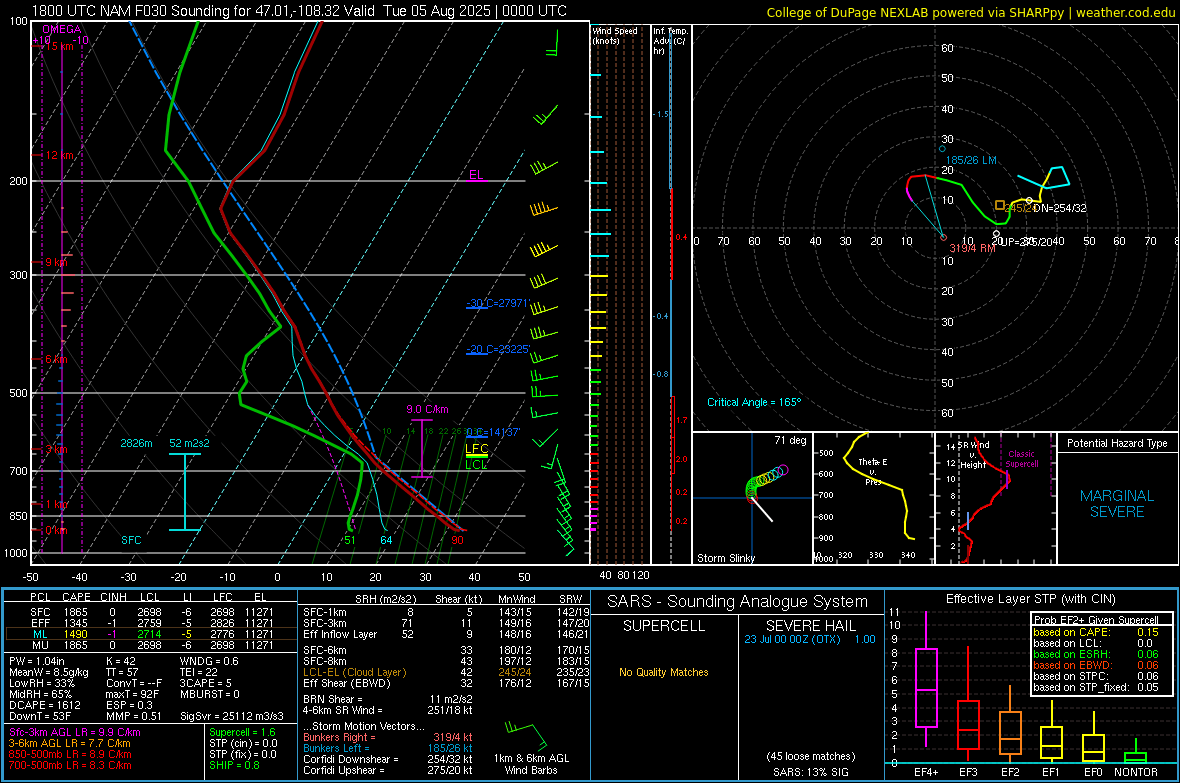Select the DN=254/32 hodograph label

point(1060,208)
